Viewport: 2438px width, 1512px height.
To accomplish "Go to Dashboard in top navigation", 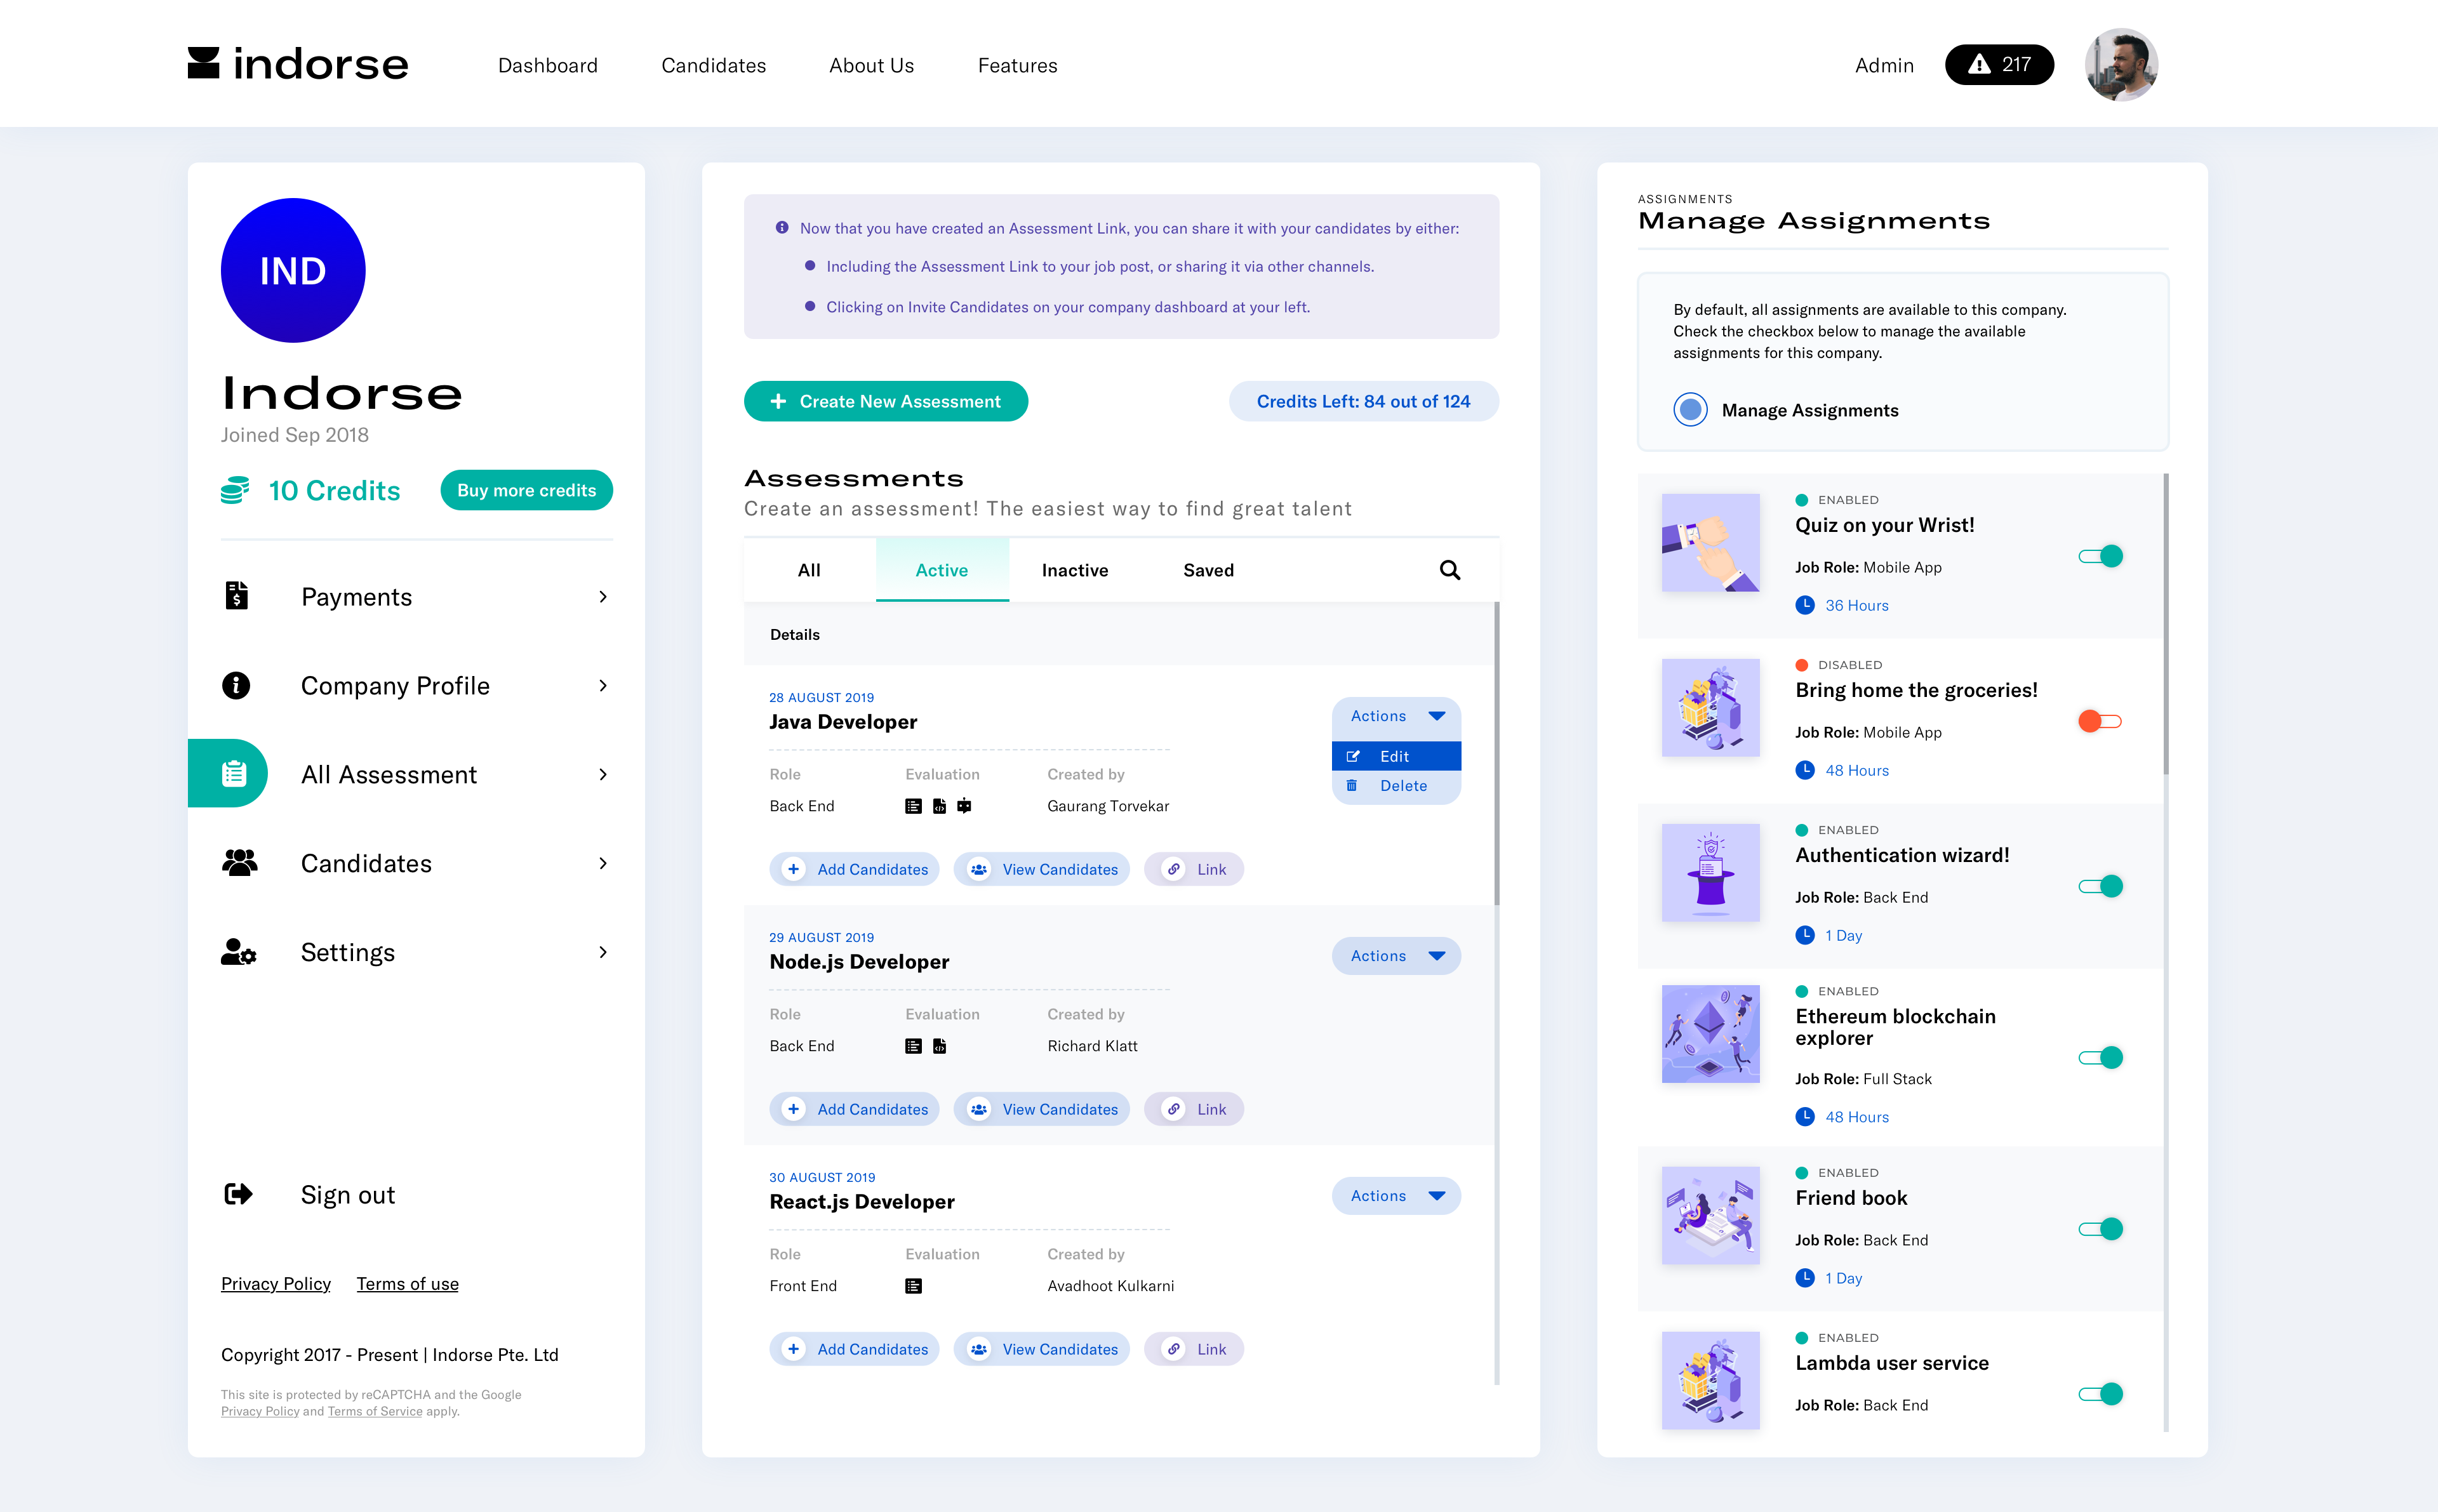I will coord(548,65).
